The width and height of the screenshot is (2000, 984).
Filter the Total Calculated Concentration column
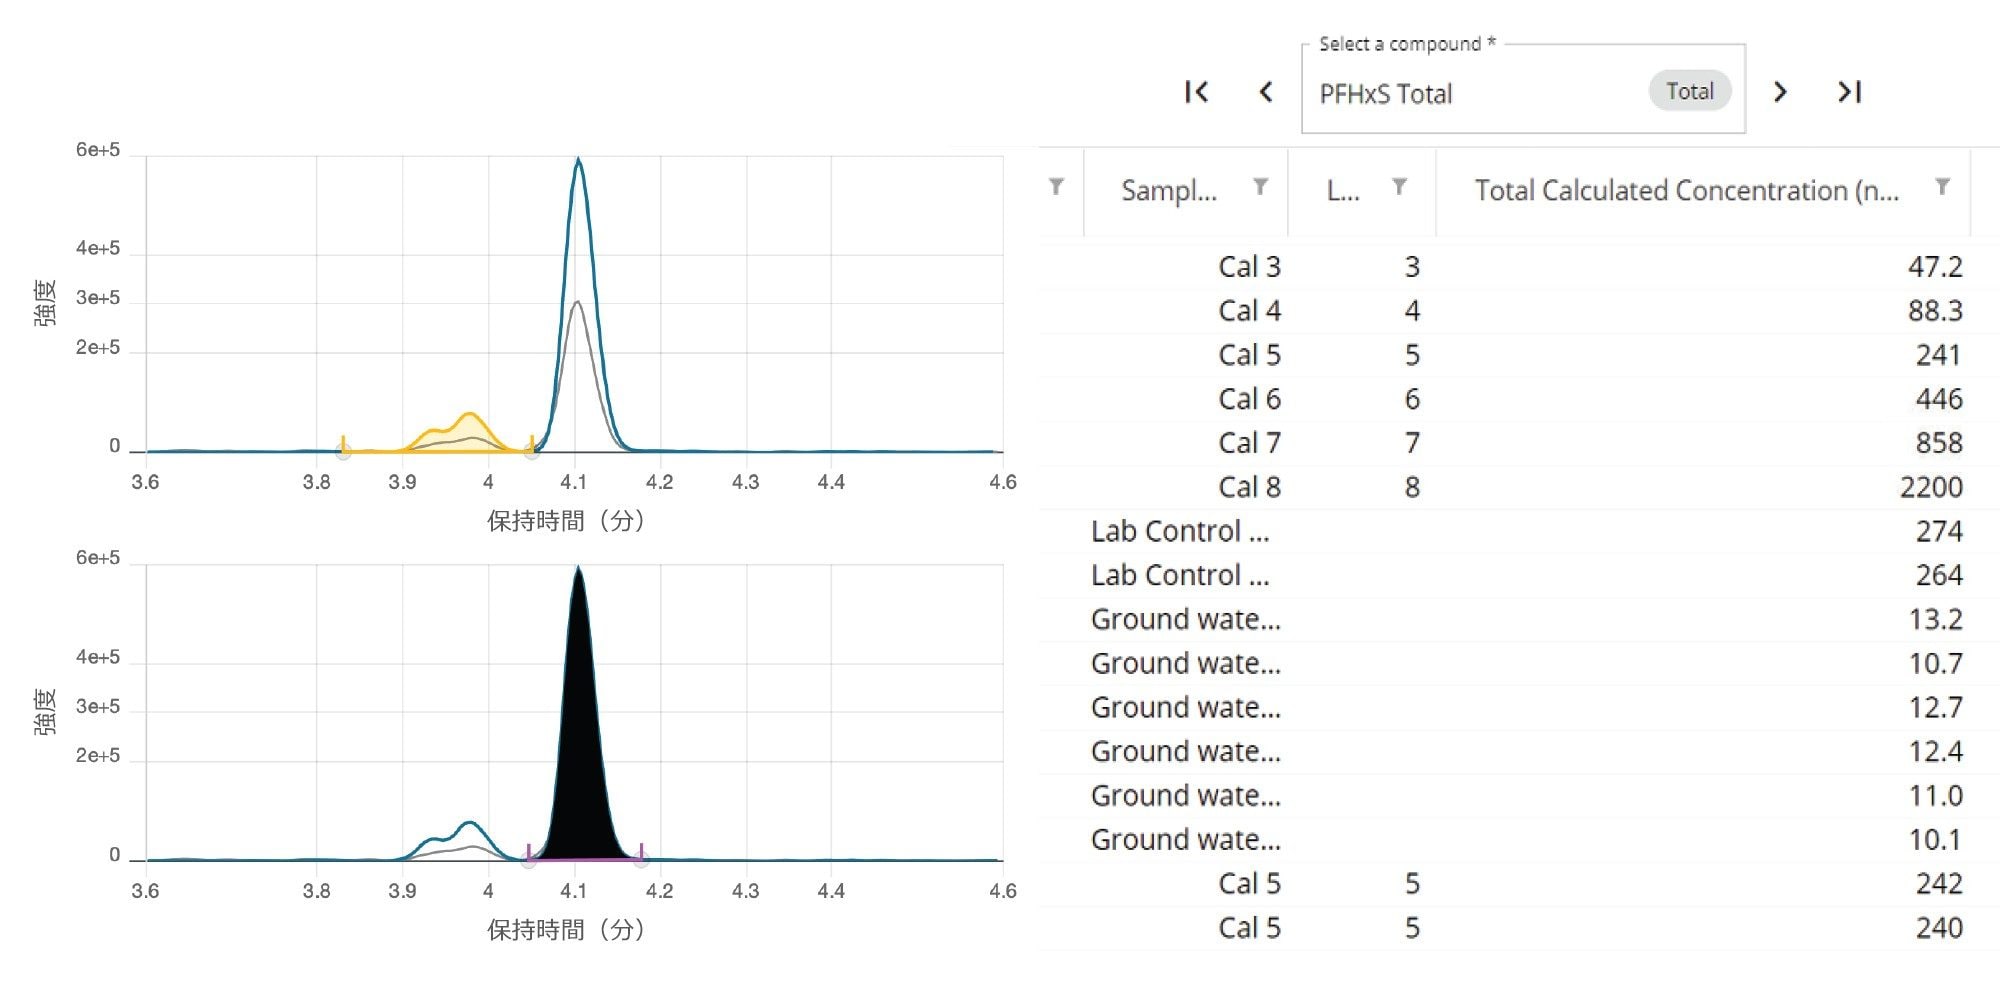(1941, 187)
